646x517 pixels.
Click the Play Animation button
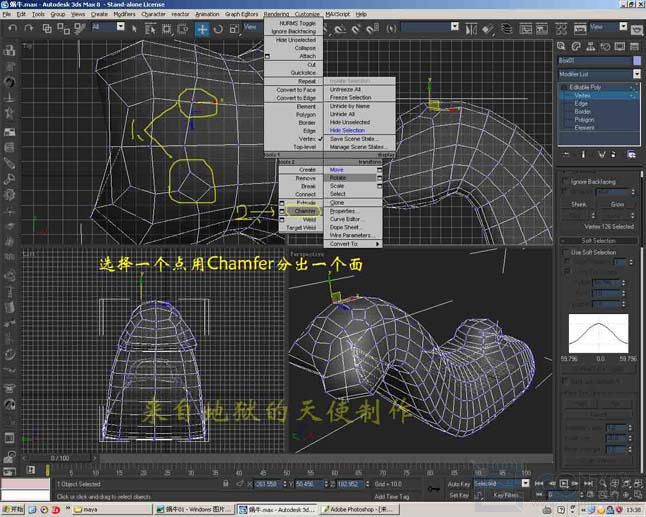[x=564, y=483]
